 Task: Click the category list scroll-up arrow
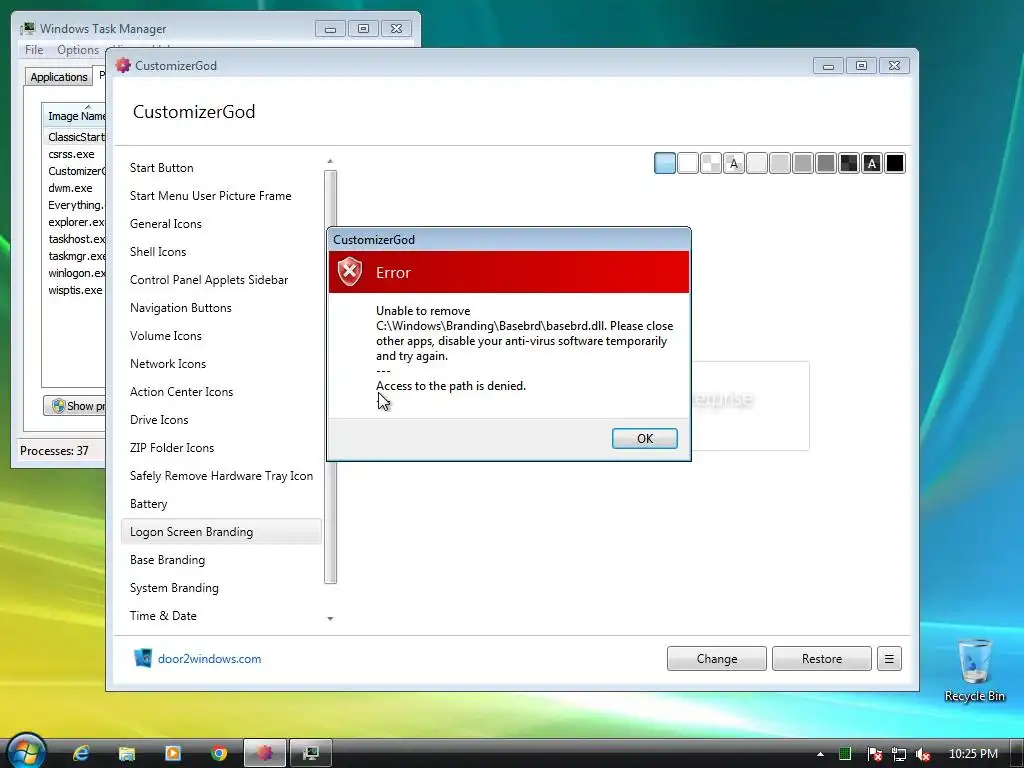coord(330,161)
